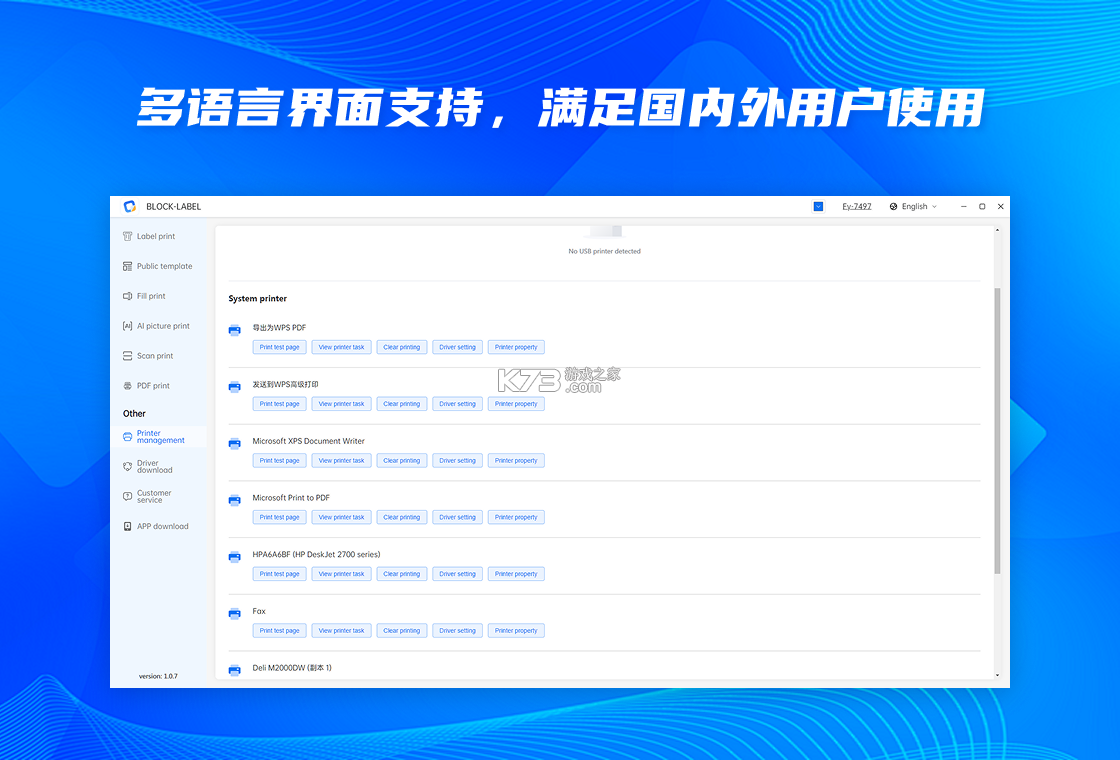Click printer icon for HPA6A6BF HP DeskJet
1120x760 pixels.
pyautogui.click(x=234, y=556)
